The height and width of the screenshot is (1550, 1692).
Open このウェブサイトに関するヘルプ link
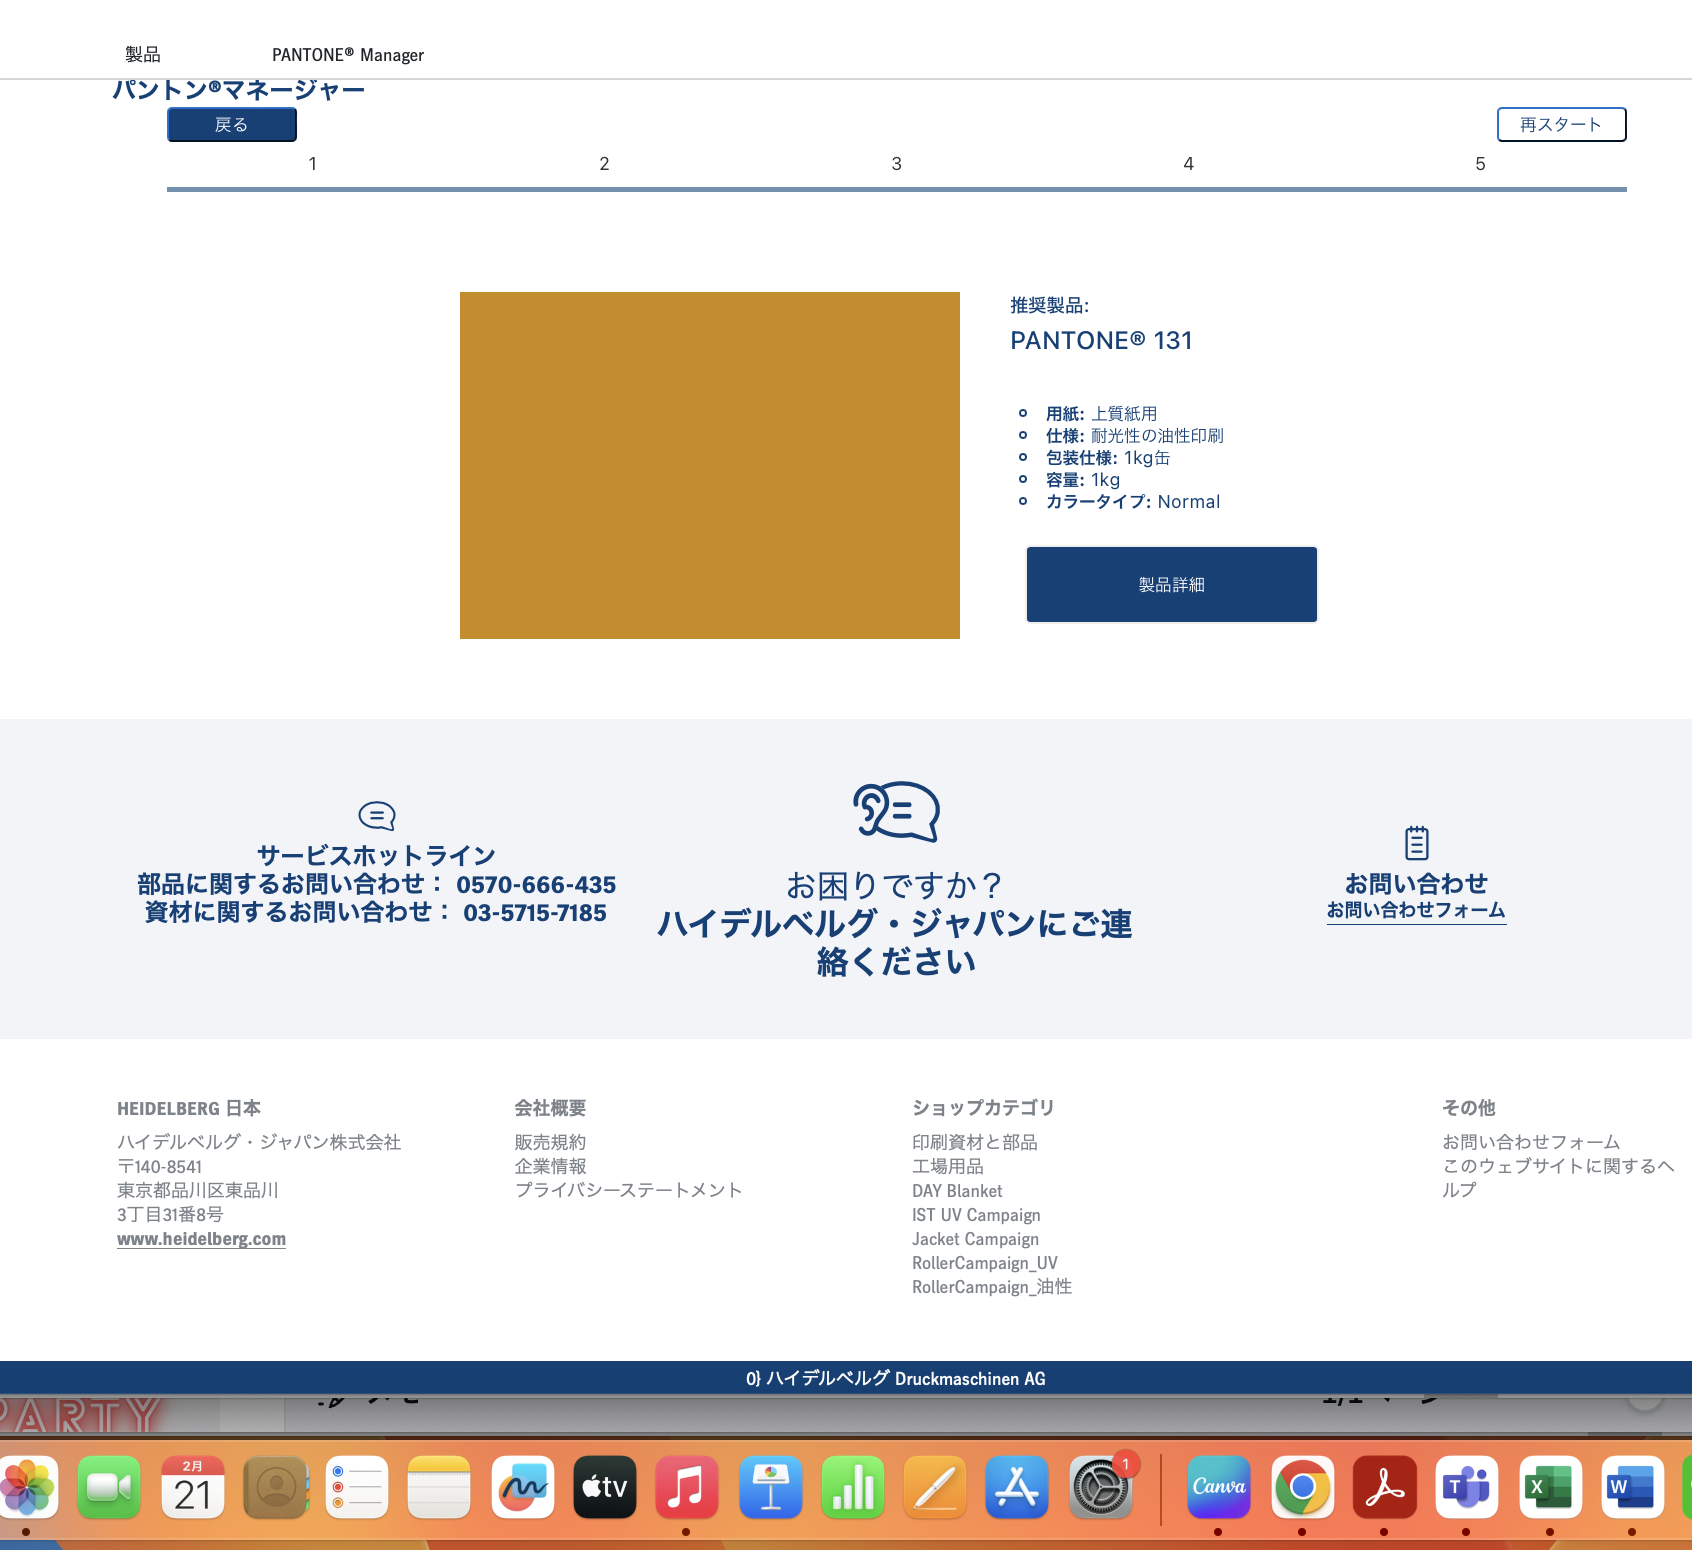point(1557,1178)
